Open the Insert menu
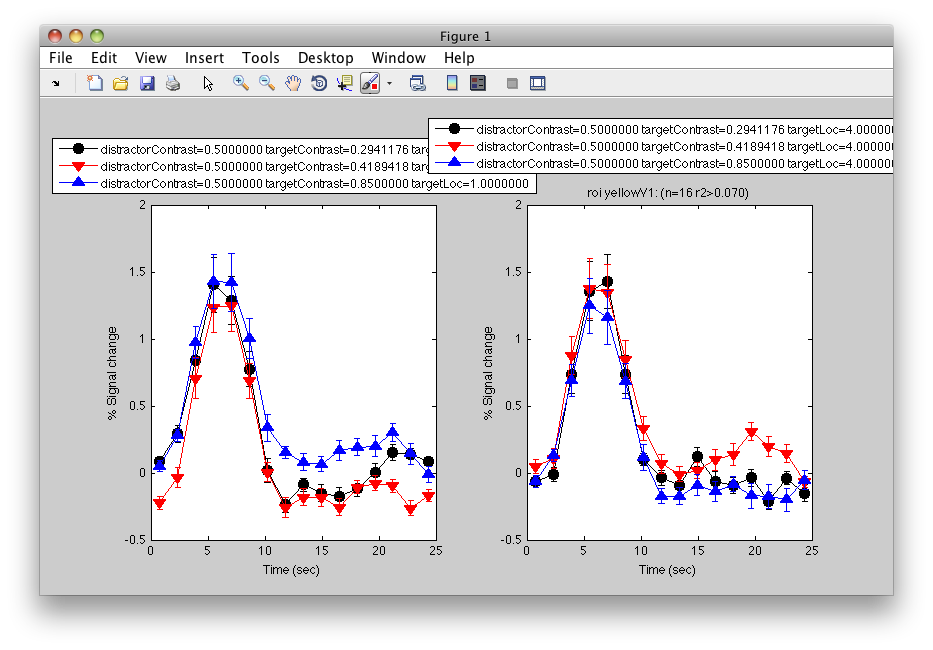The width and height of the screenshot is (933, 650). pos(204,58)
